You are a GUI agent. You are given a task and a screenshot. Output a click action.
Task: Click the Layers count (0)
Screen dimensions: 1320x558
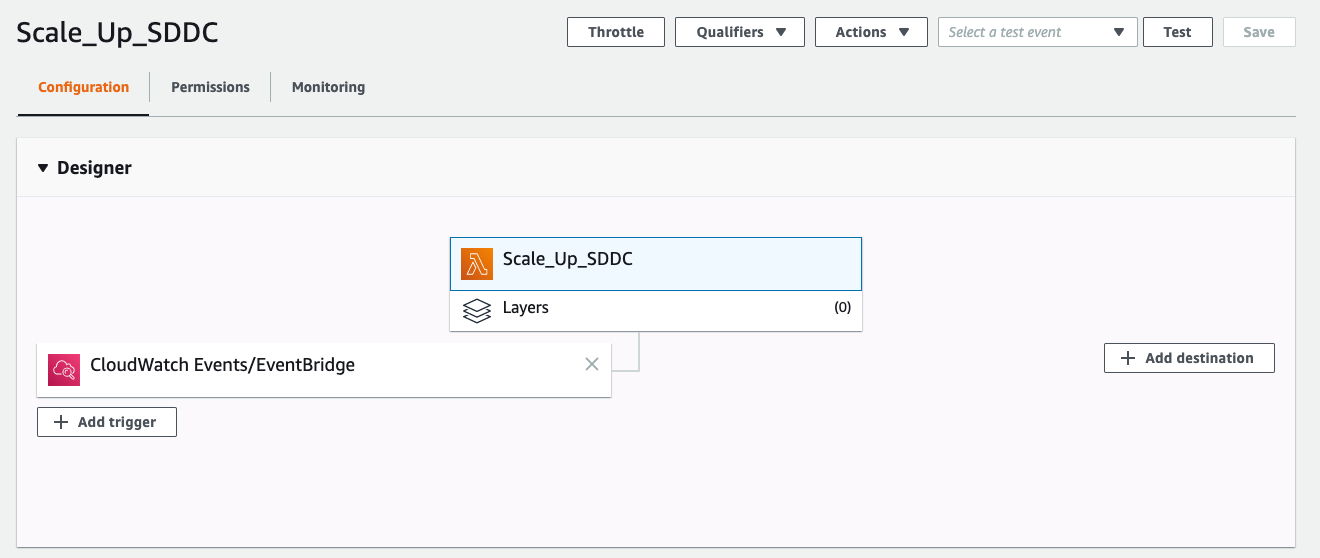[x=842, y=308]
